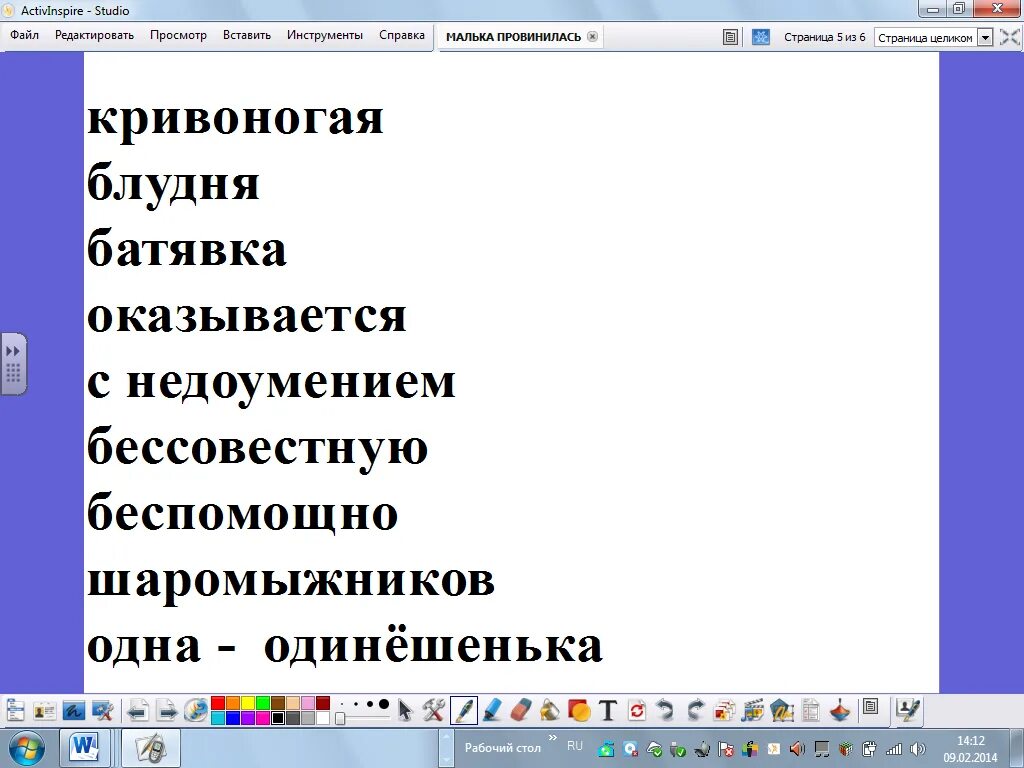Start the ExpressPoll globe icon

[195, 710]
